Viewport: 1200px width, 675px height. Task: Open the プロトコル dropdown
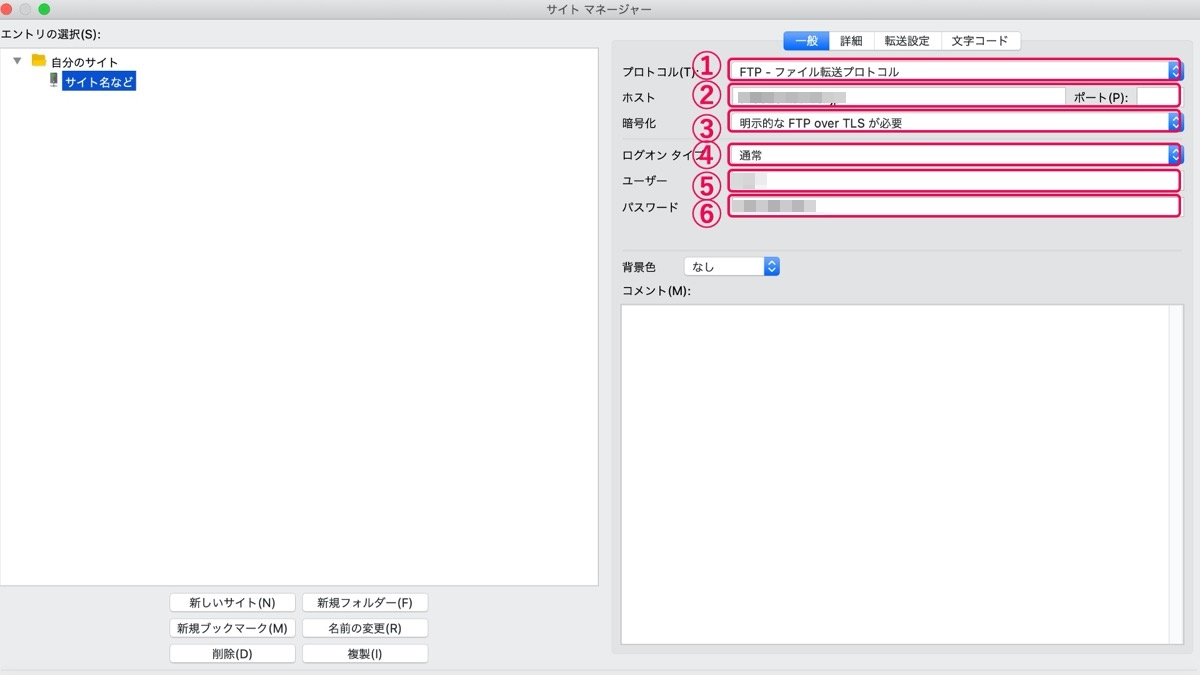tap(955, 71)
